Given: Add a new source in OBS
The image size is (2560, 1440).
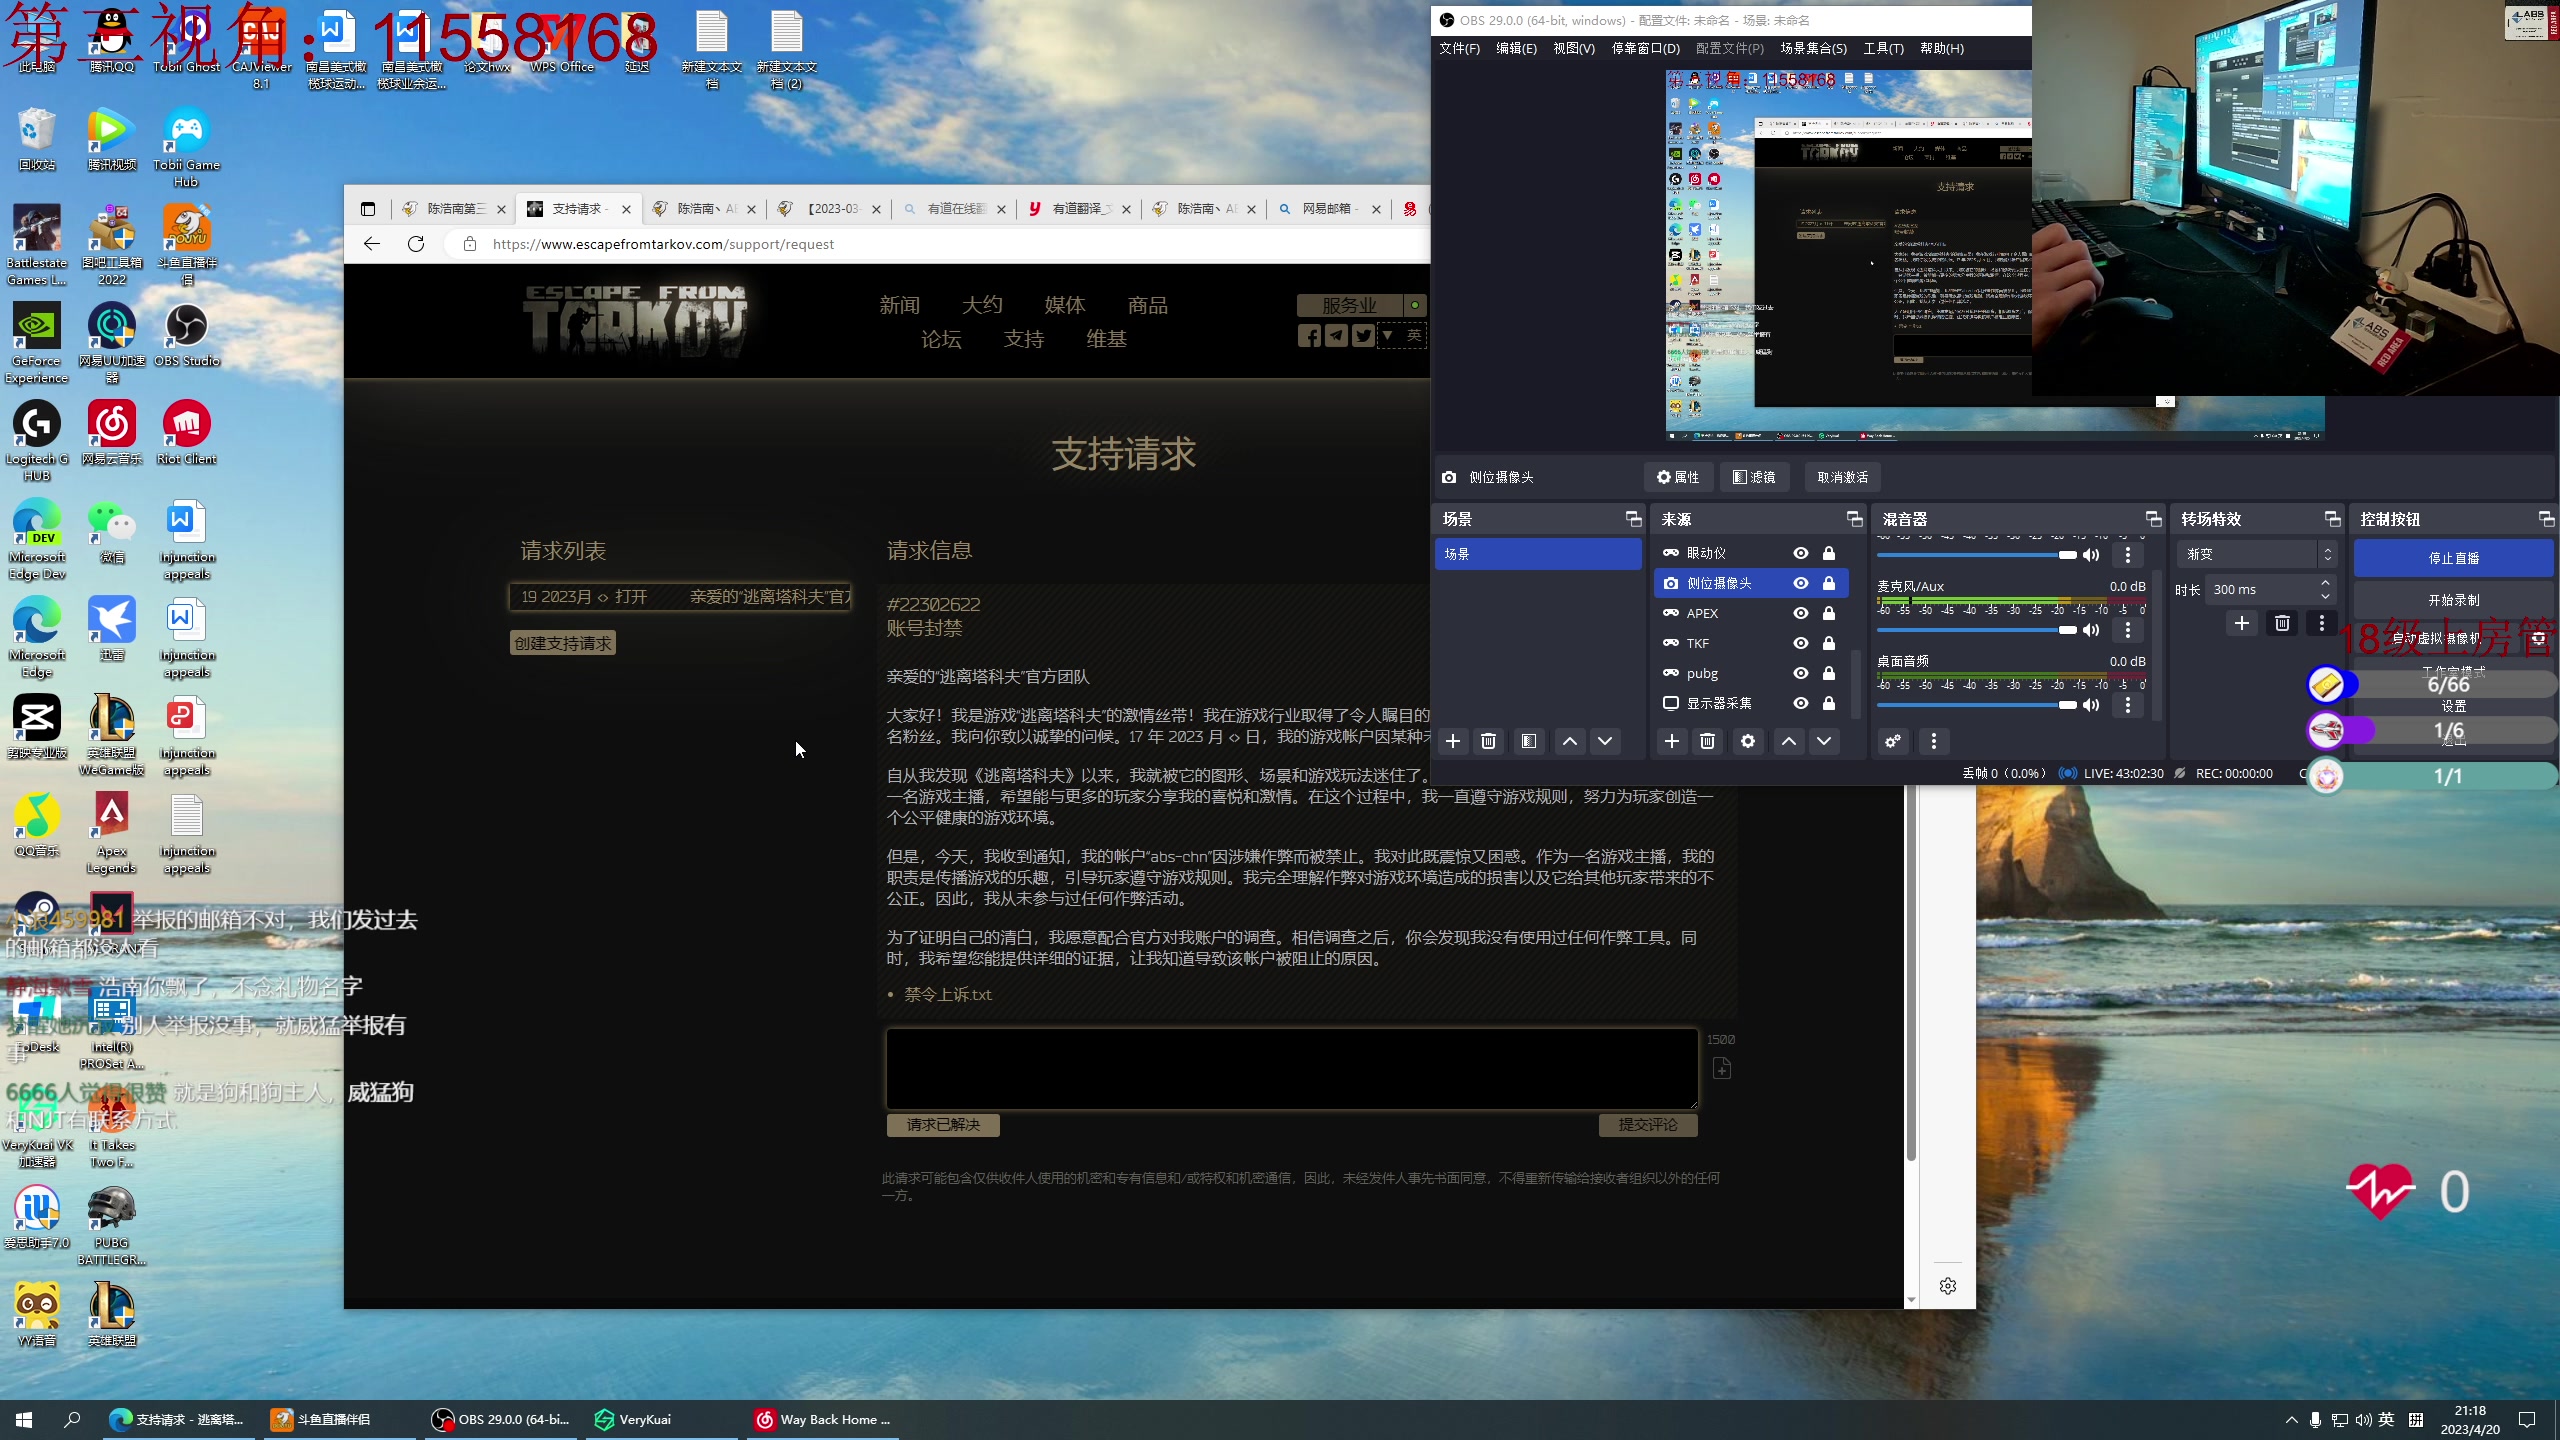Looking at the screenshot, I should [1671, 741].
